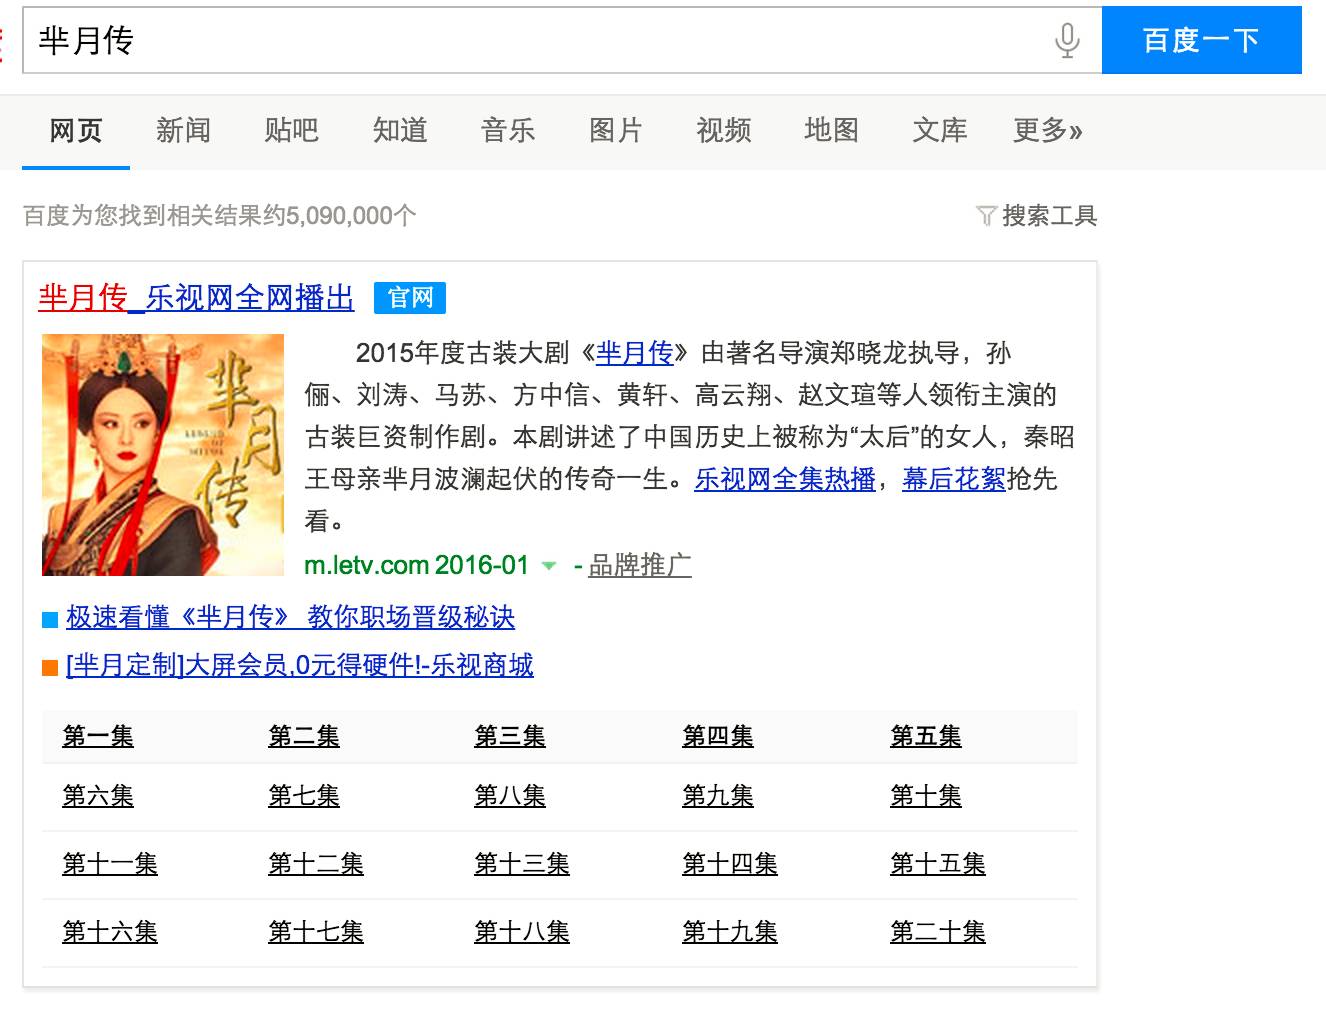
Task: Switch to the 图片 tab
Action: click(615, 130)
